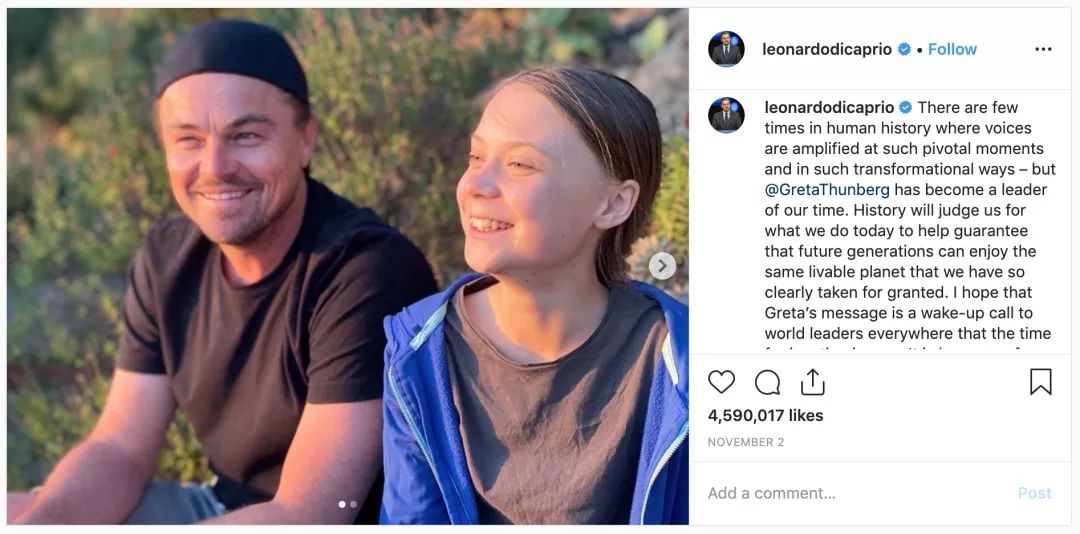Open comments via speech bubble icon

767,382
